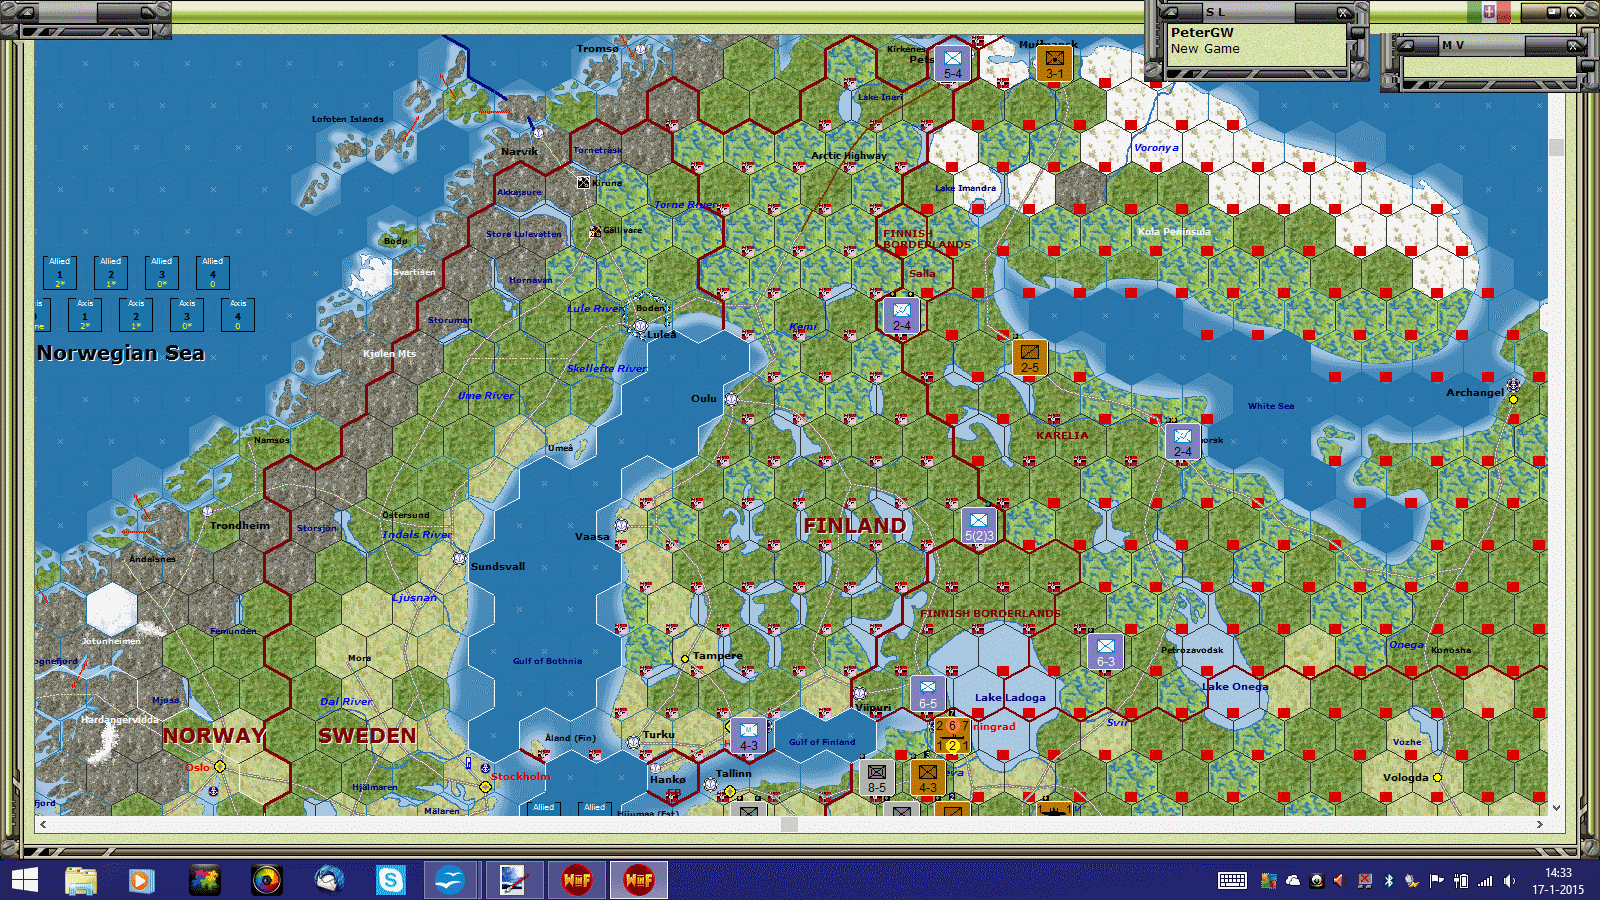Open File Explorer from the taskbar

81,880
